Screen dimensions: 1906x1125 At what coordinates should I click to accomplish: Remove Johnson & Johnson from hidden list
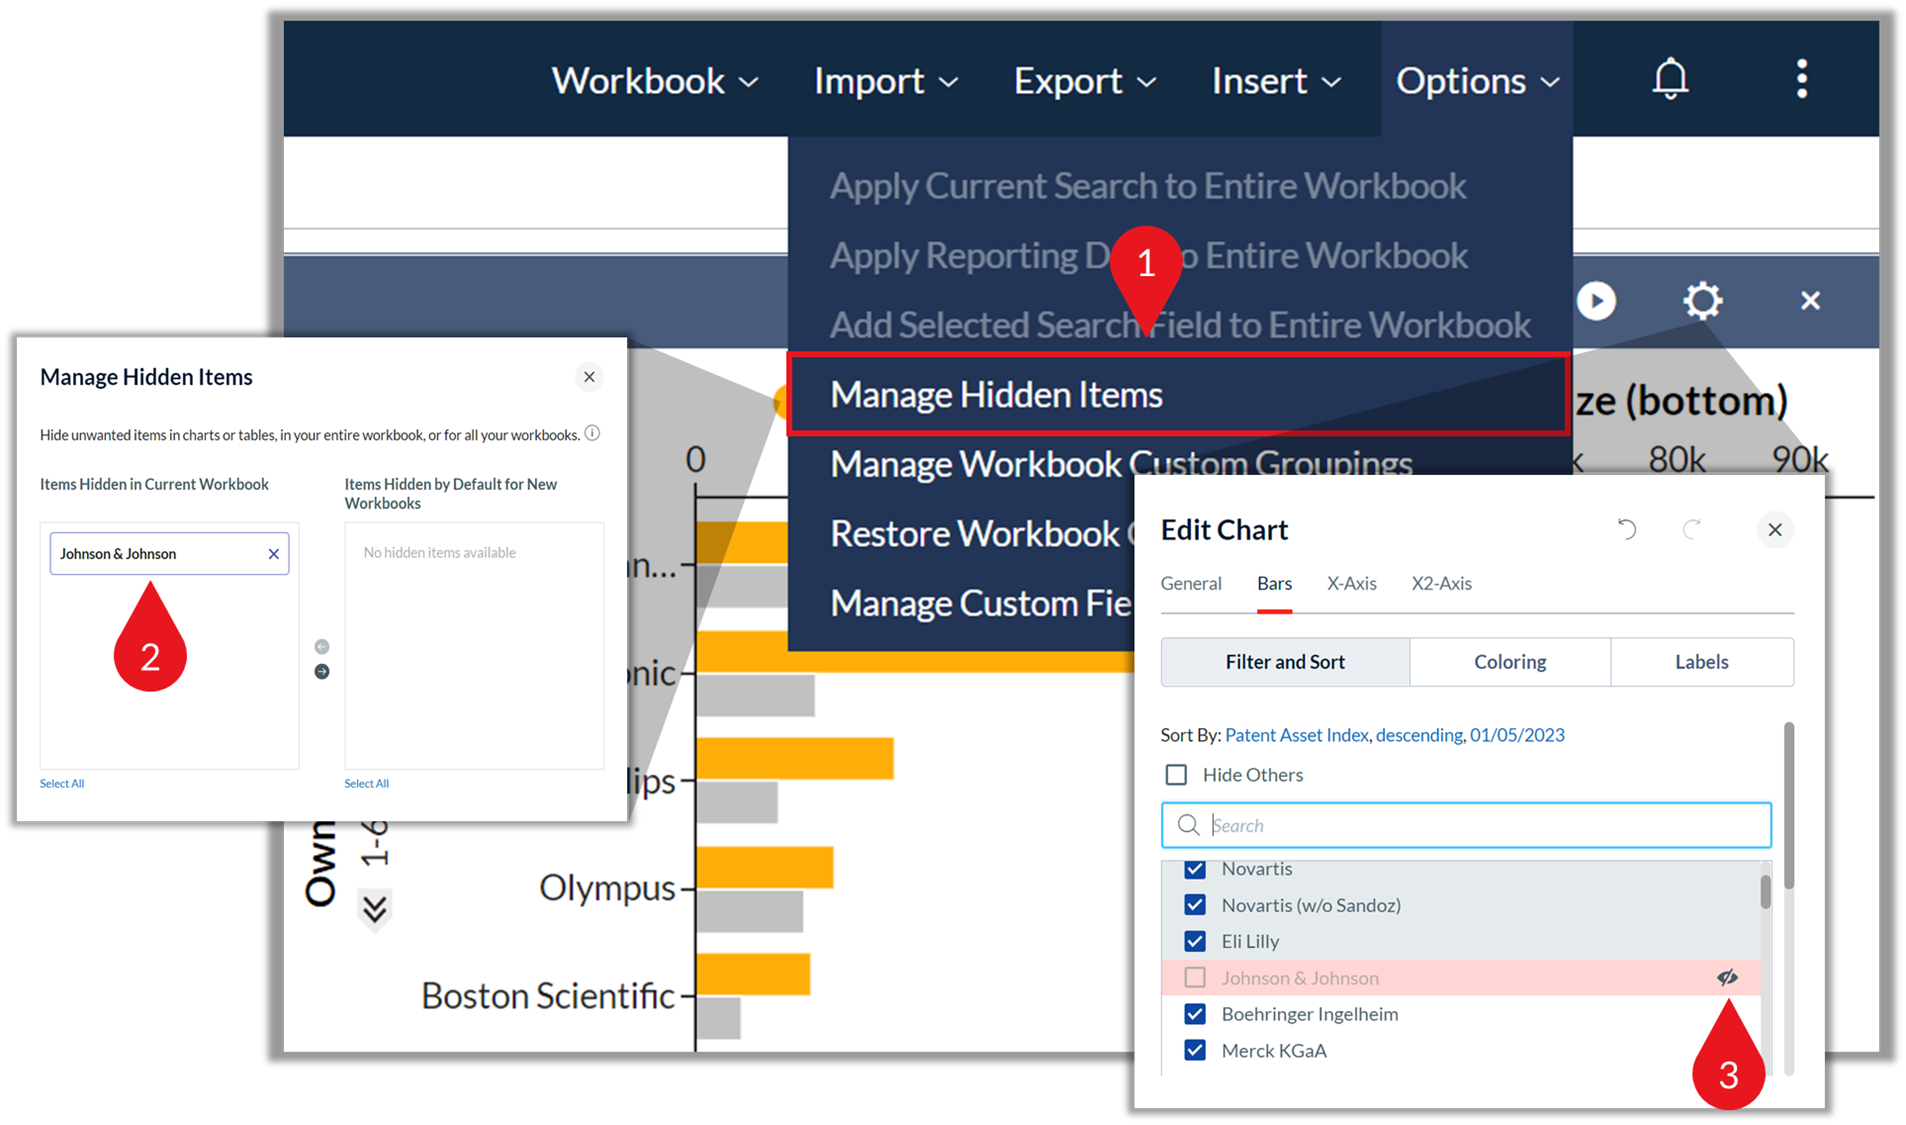pos(273,554)
